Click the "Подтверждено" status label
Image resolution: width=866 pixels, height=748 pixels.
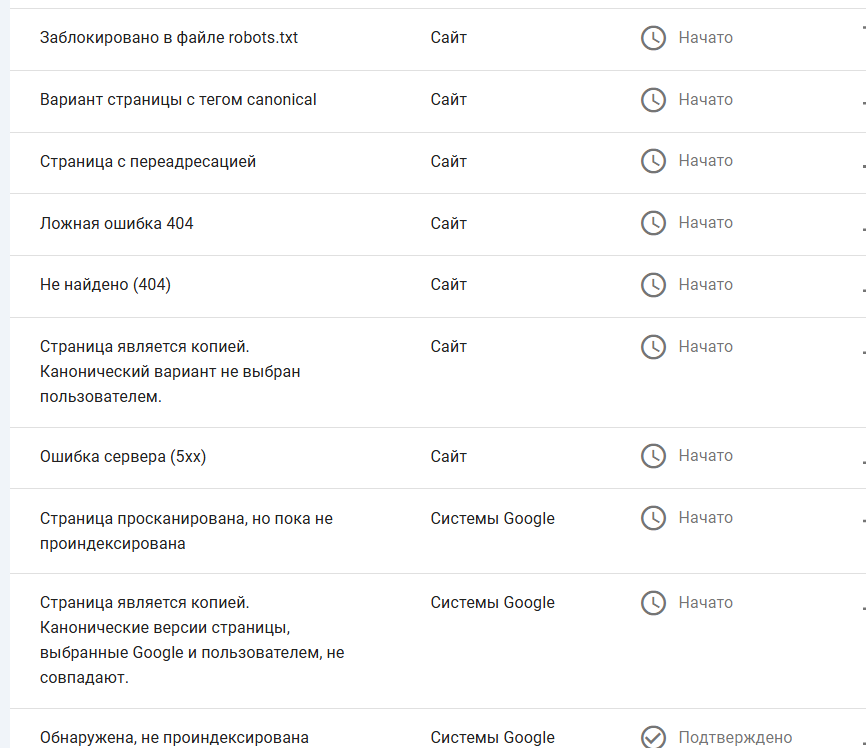[735, 738]
